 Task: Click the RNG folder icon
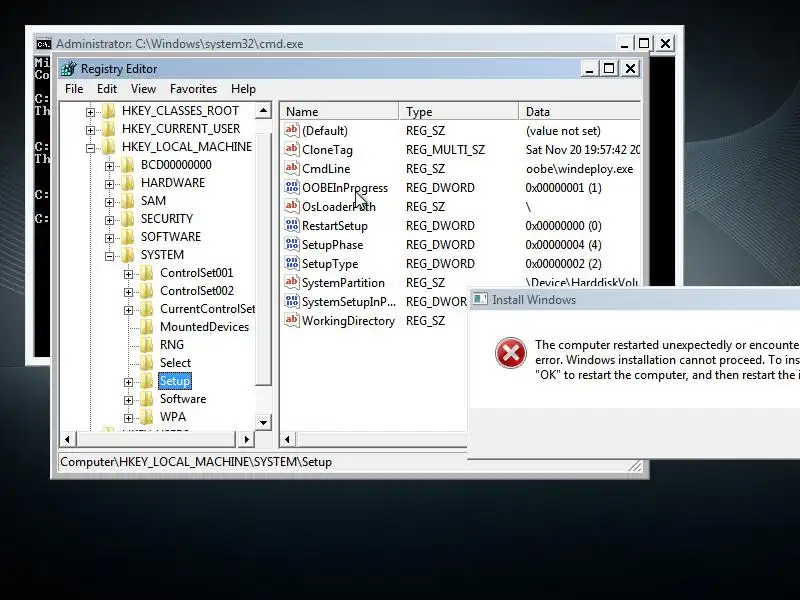coord(146,345)
